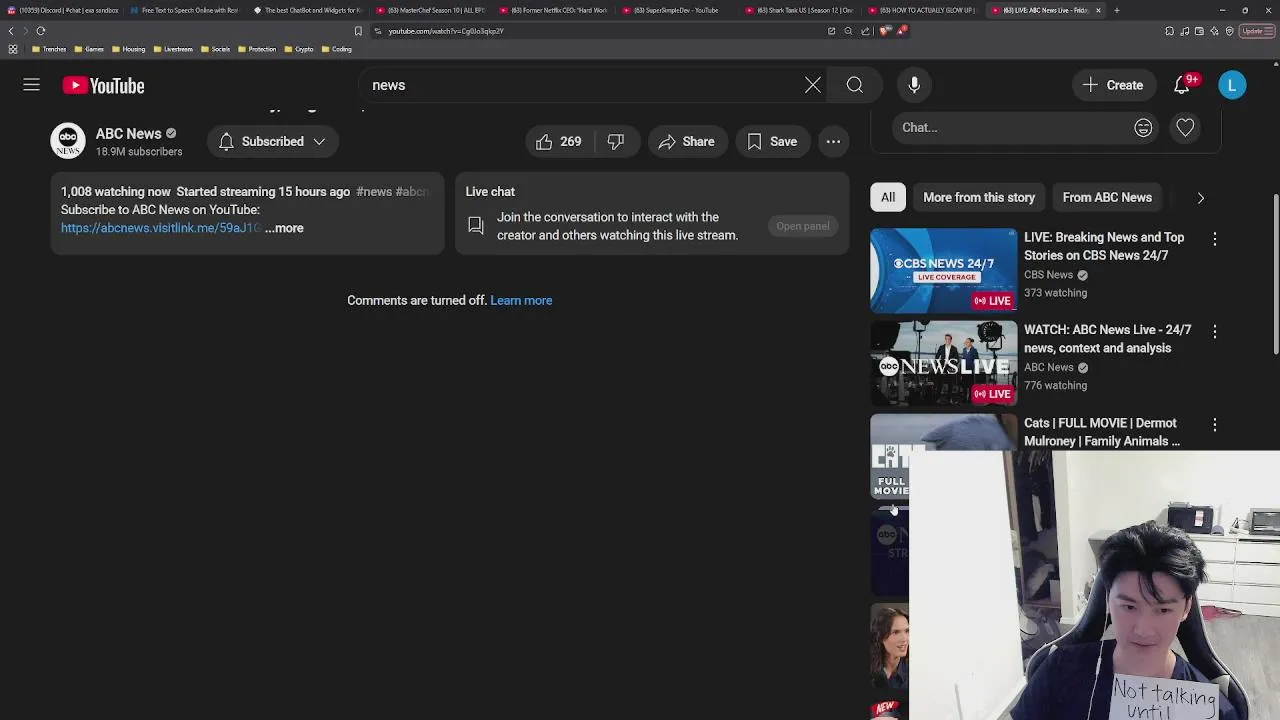The height and width of the screenshot is (720, 1280).
Task: Send a heart reaction in chat
Action: point(1185,128)
